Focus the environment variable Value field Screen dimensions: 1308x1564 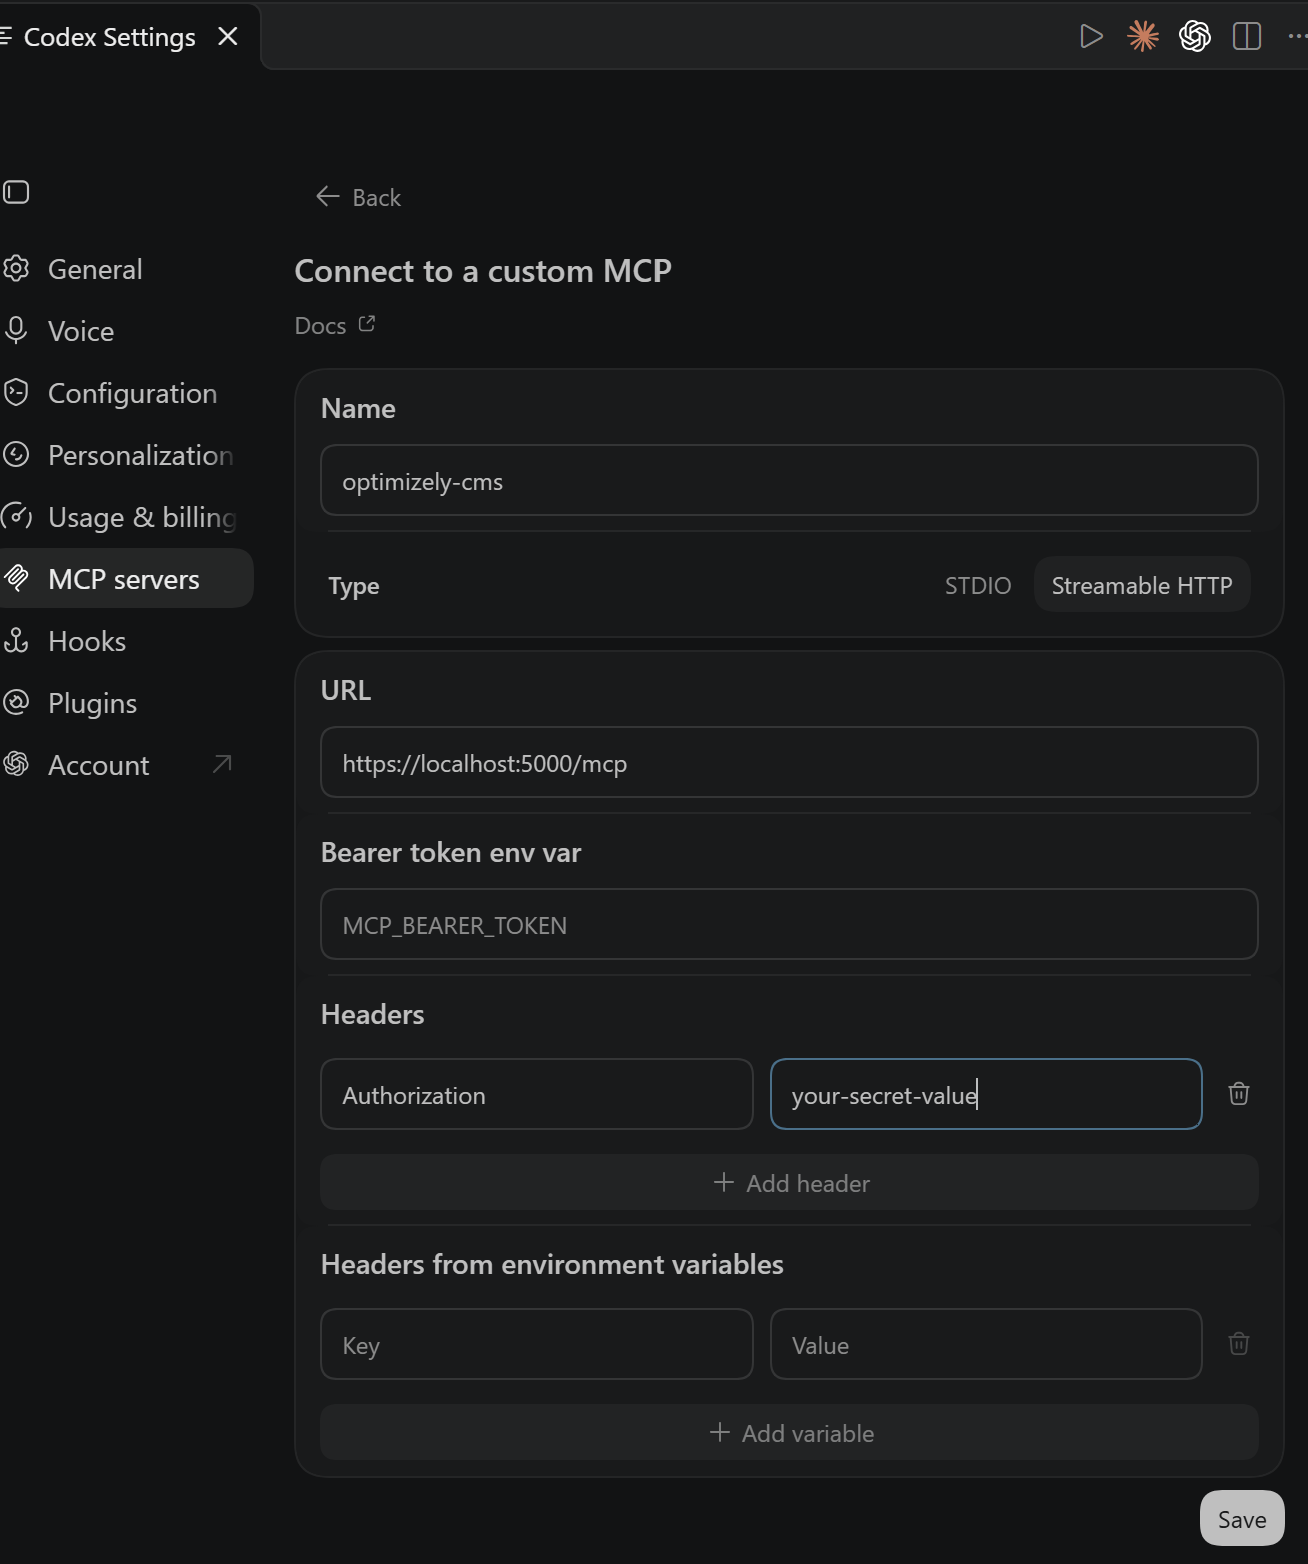click(x=986, y=1344)
